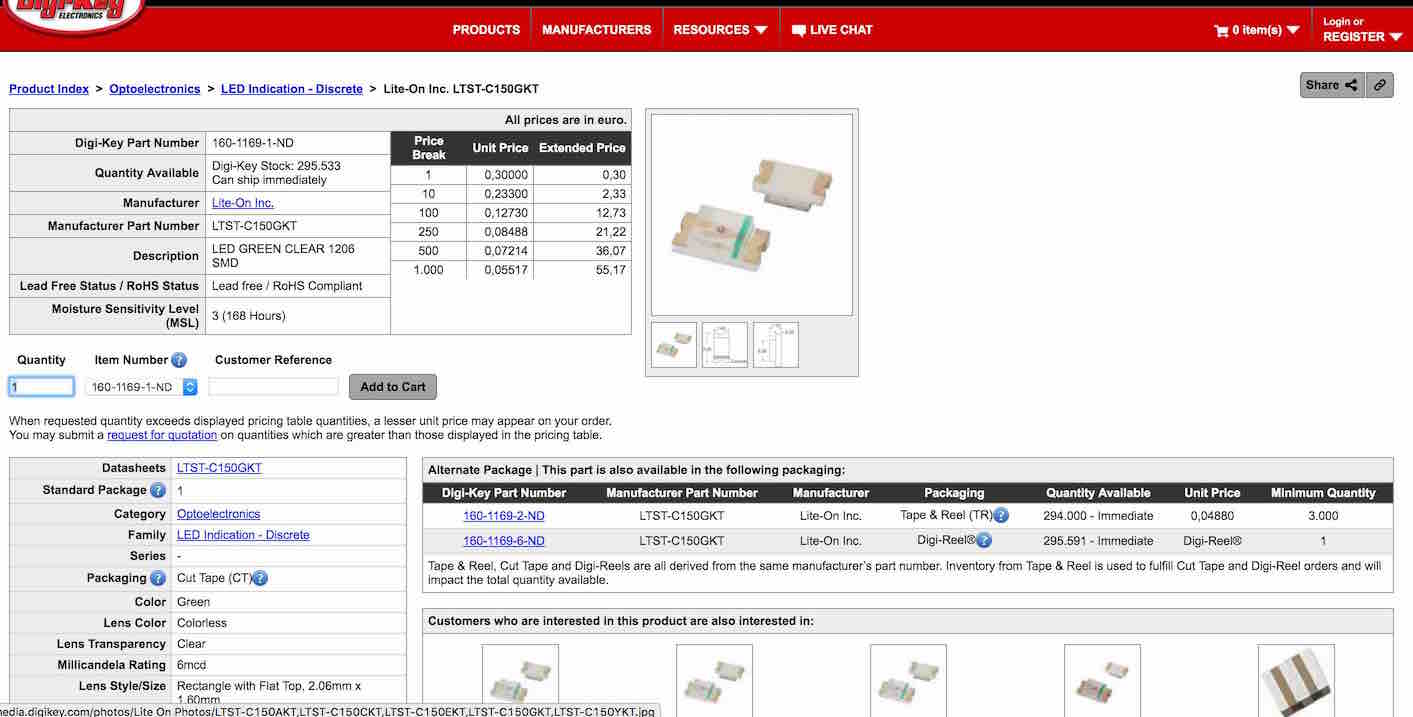Screen dimensions: 1413x717
Task: Show help for Tape & Reel (TR)
Action: point(1001,516)
